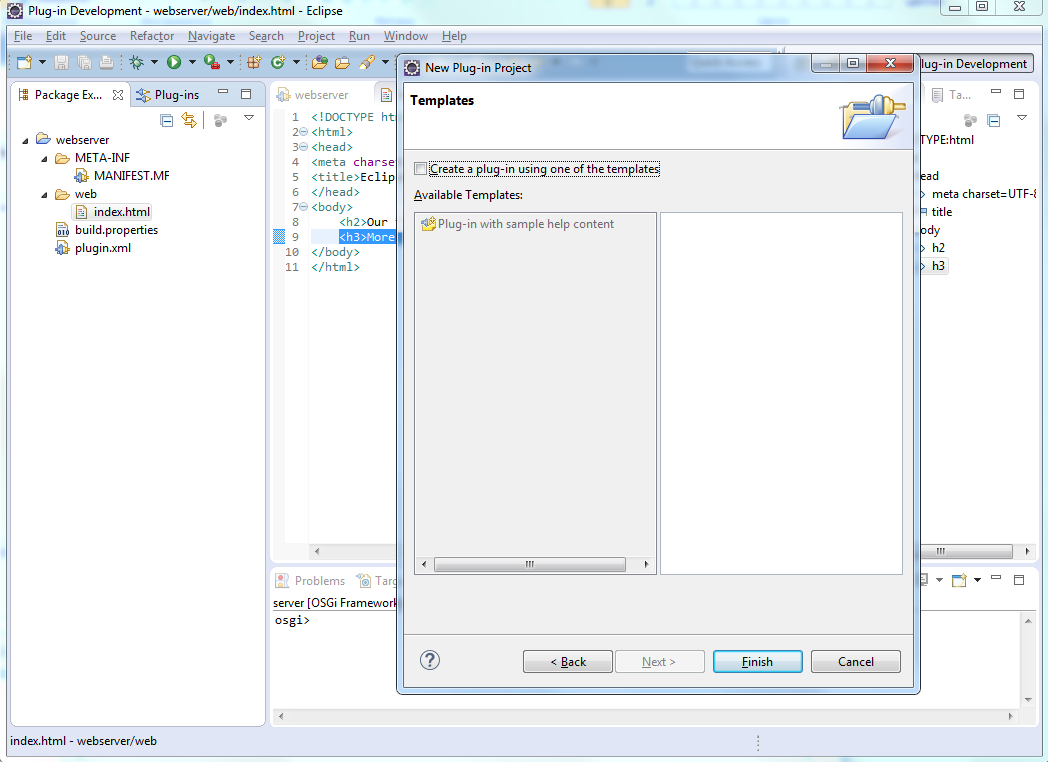Select build.properties file
This screenshot has width=1048, height=762.
[x=107, y=230]
